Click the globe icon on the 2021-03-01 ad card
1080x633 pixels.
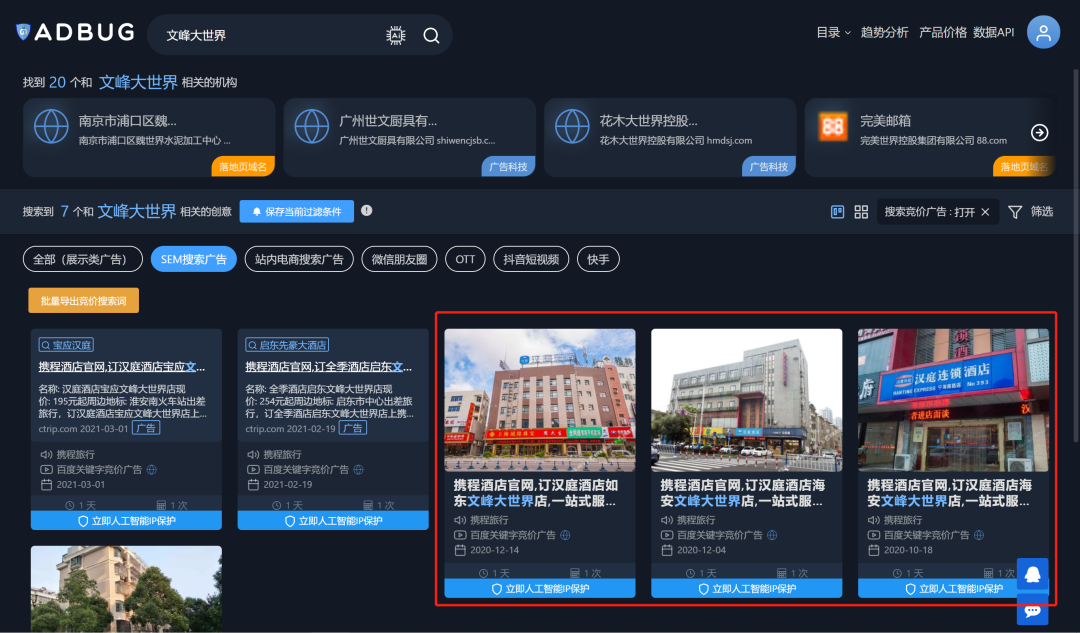pos(152,470)
